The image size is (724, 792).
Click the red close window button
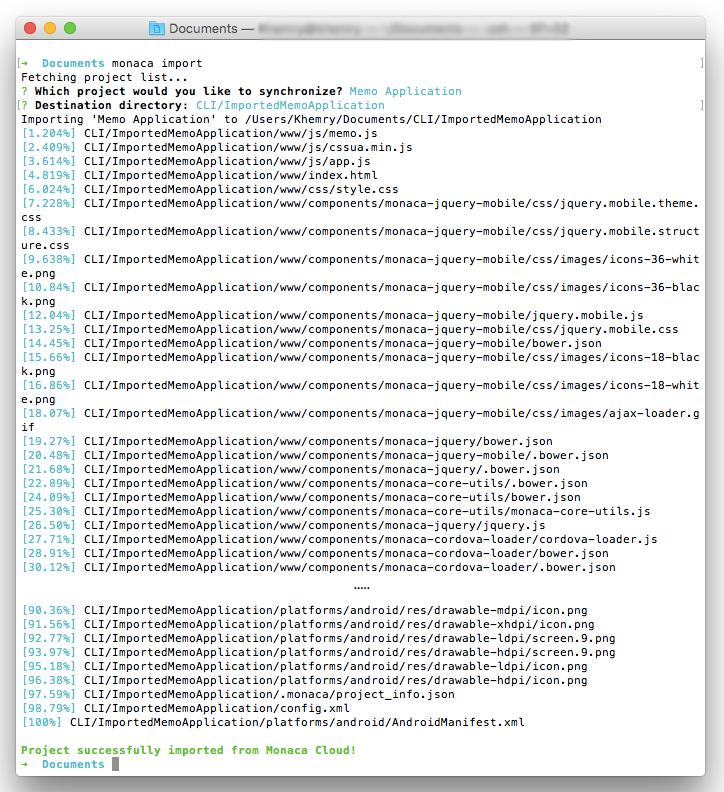[x=30, y=28]
